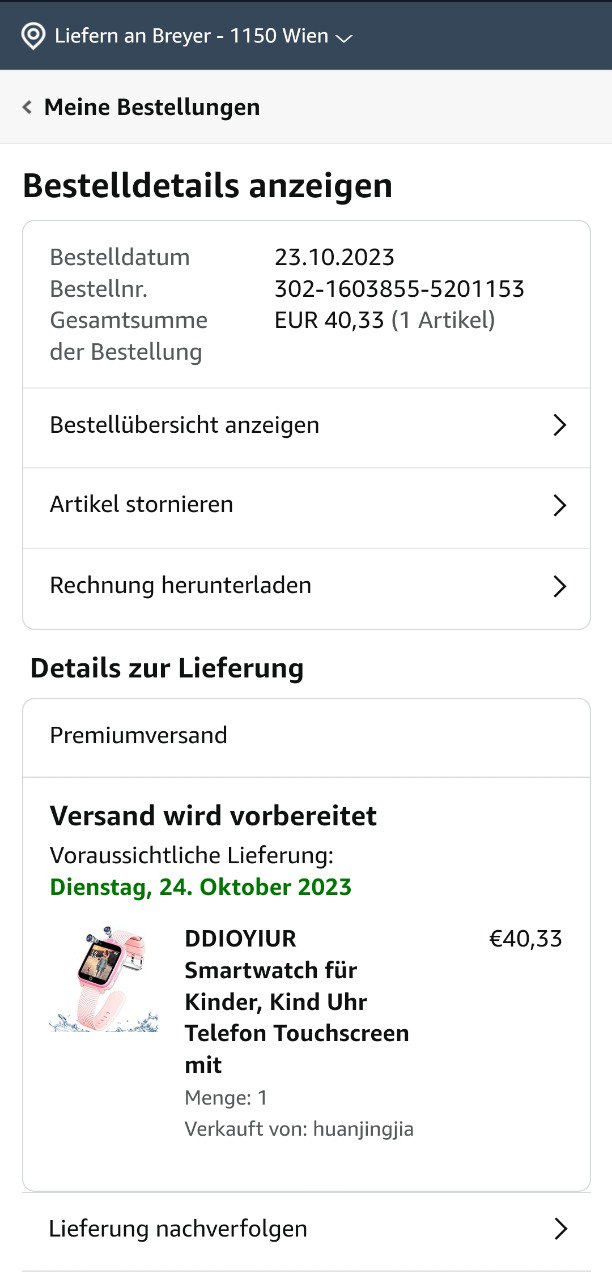Click the back chevron beside Meine Bestellungen

[x=27, y=107]
